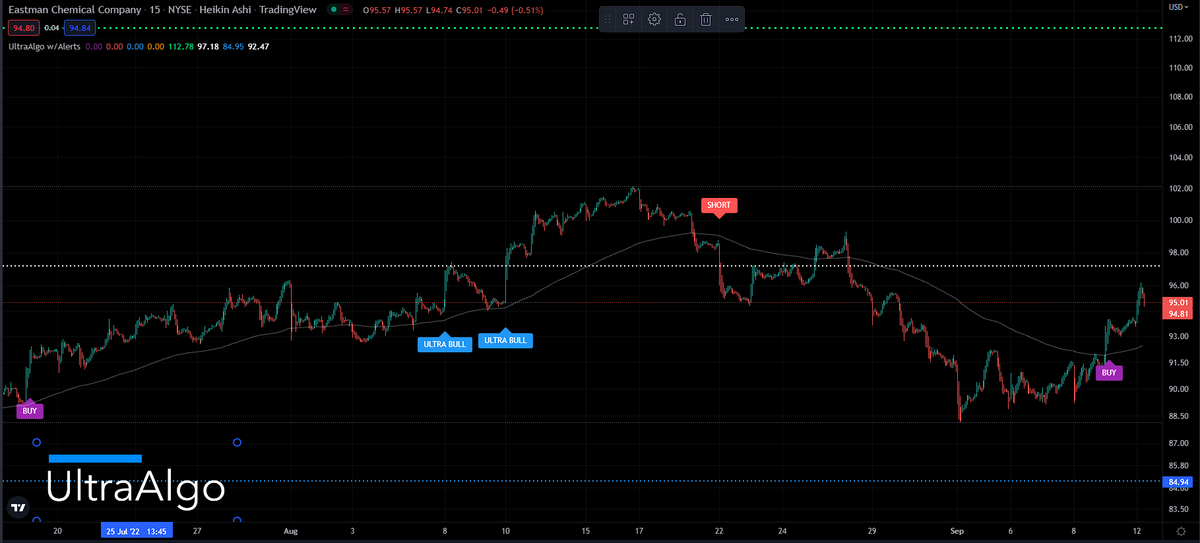
Task: Click the upper-right blue selection handle circle
Action: click(x=237, y=442)
